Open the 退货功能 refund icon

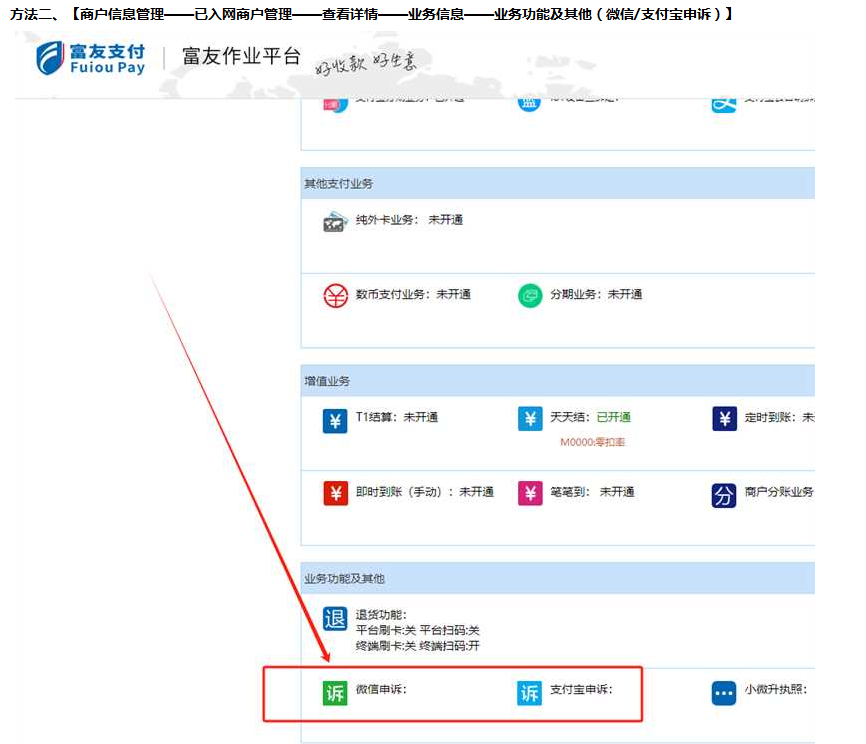tap(335, 619)
